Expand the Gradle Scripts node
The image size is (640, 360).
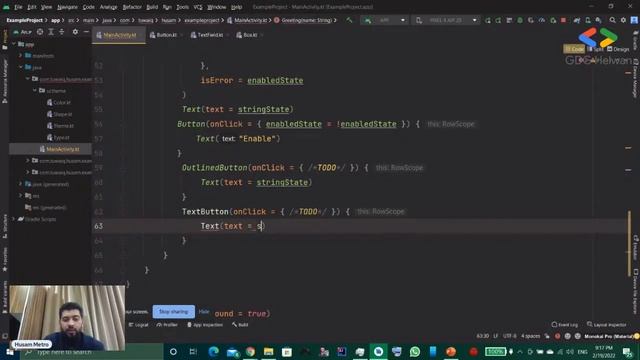click(14, 219)
